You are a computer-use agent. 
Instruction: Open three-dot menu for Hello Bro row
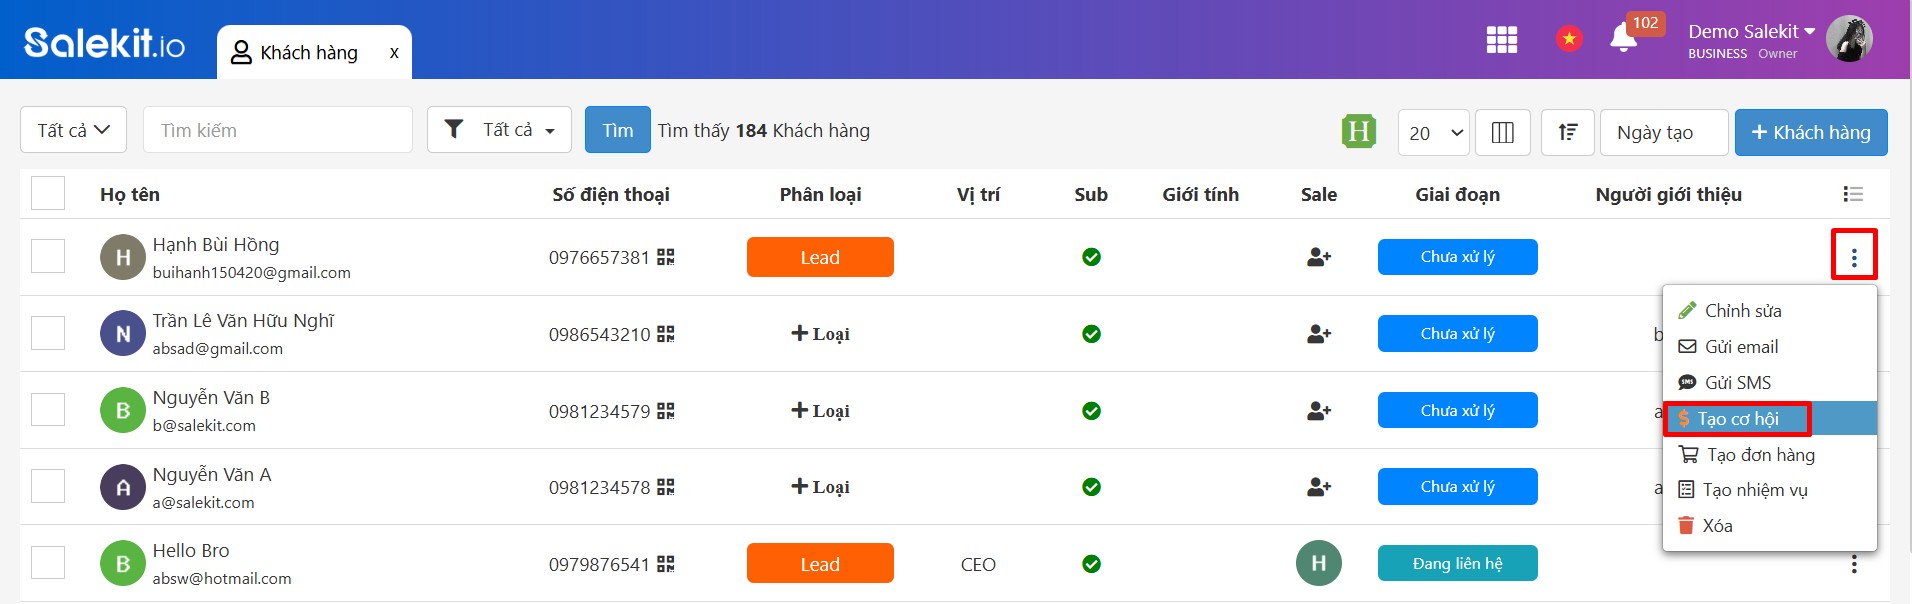tap(1853, 565)
